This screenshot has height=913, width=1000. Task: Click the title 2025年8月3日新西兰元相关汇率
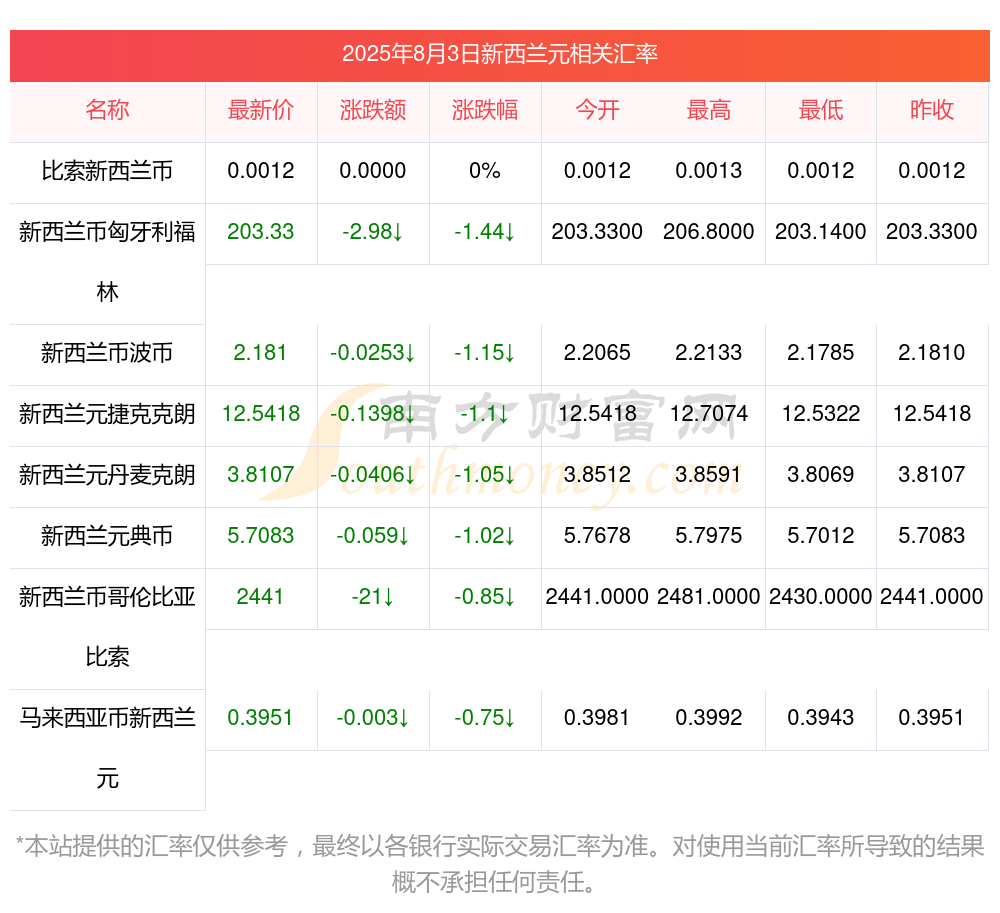point(499,54)
